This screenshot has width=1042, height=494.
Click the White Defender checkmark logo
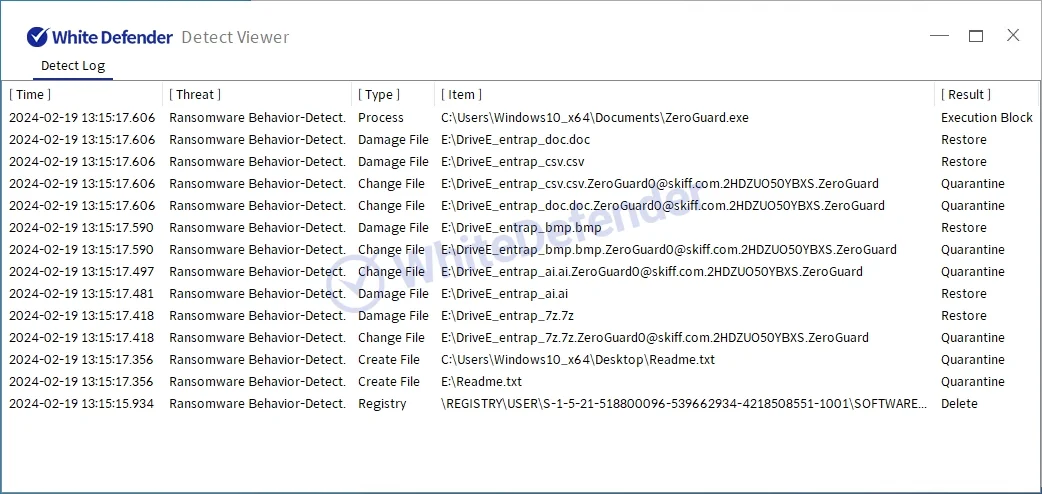point(38,37)
